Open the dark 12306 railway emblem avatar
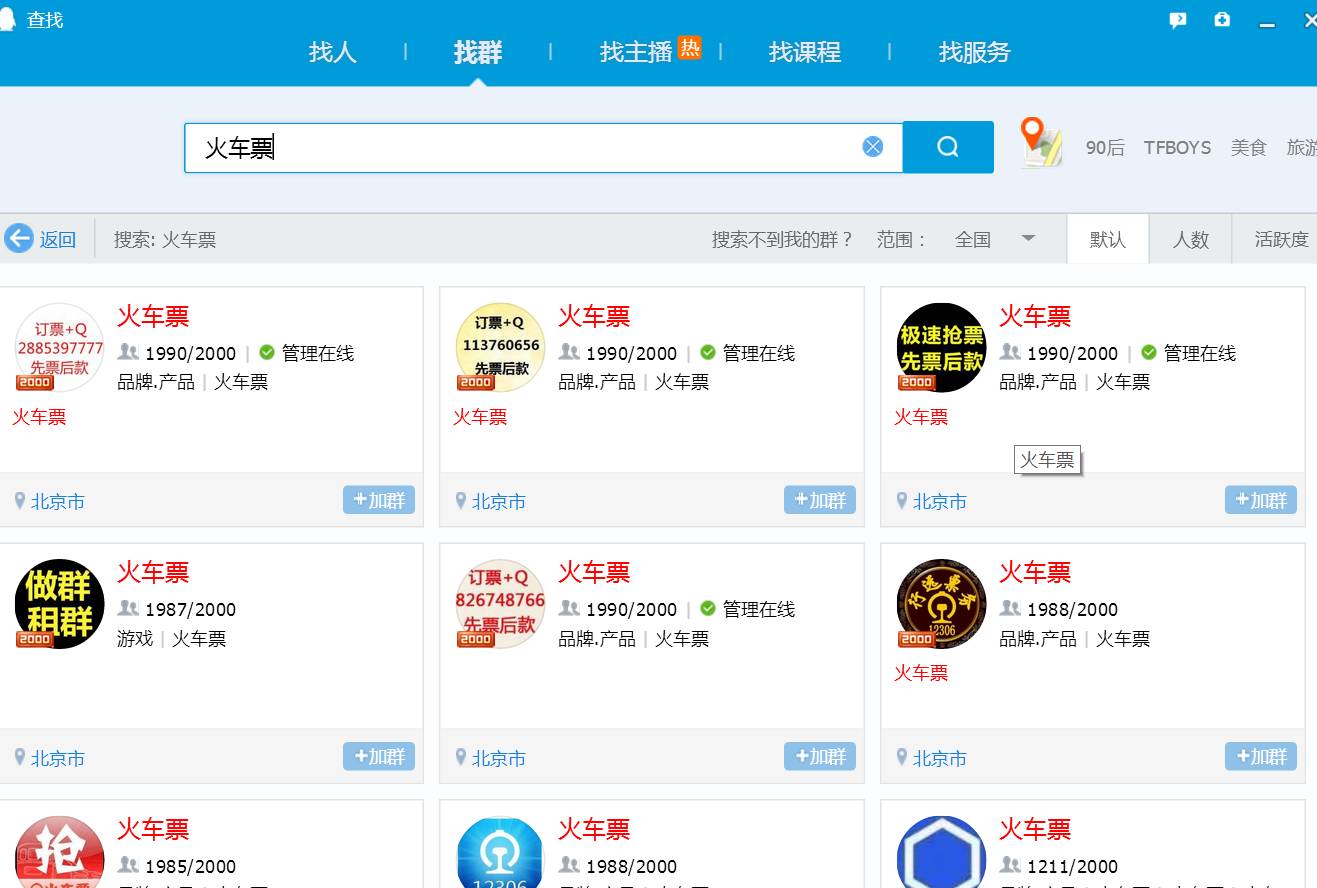Image resolution: width=1317 pixels, height=888 pixels. [x=942, y=603]
